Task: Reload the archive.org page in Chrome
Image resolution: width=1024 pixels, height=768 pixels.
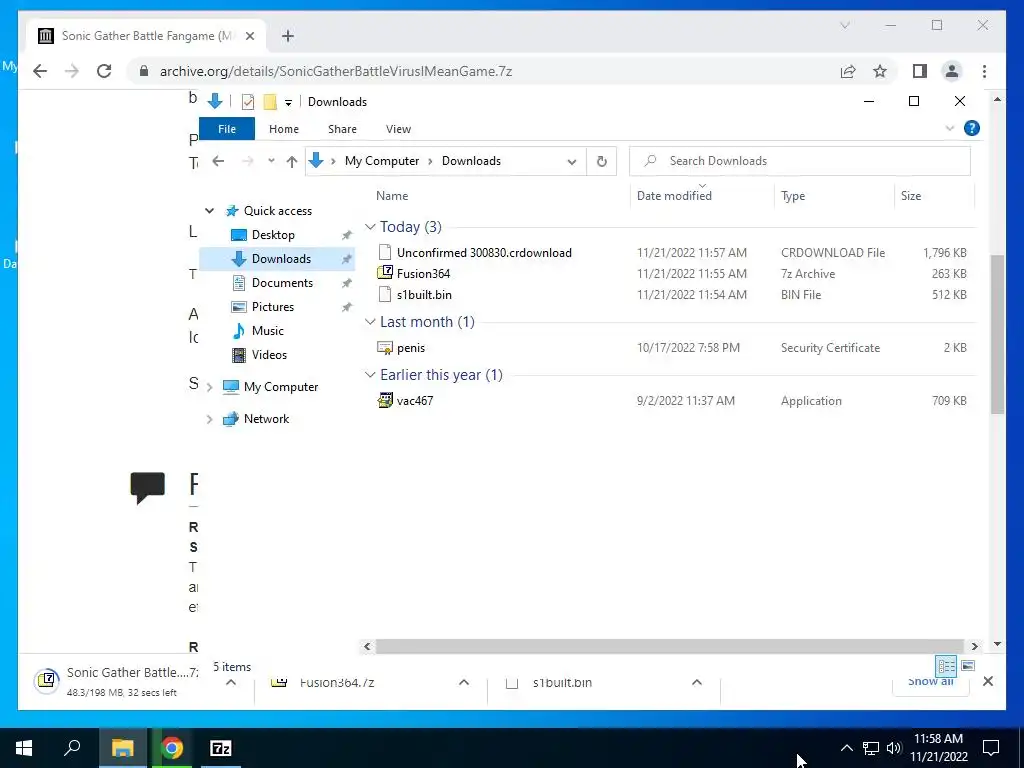Action: 104,71
